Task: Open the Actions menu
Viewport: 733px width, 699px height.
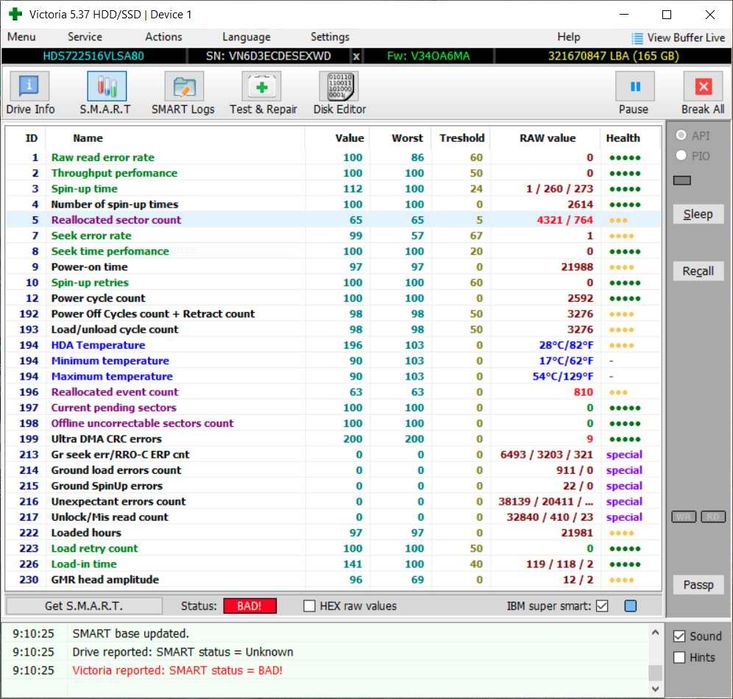Action: pos(163,37)
